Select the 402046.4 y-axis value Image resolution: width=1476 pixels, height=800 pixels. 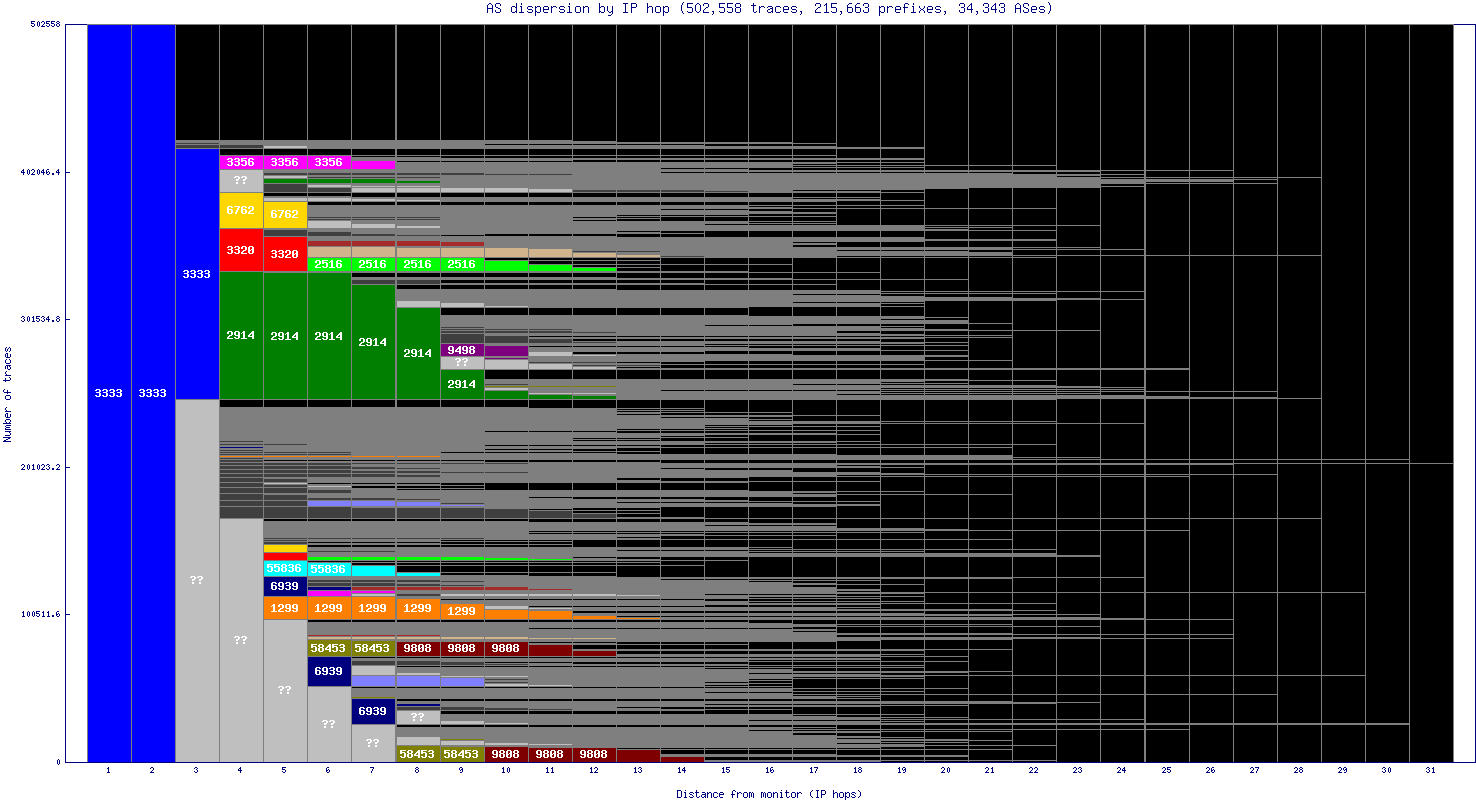click(41, 172)
